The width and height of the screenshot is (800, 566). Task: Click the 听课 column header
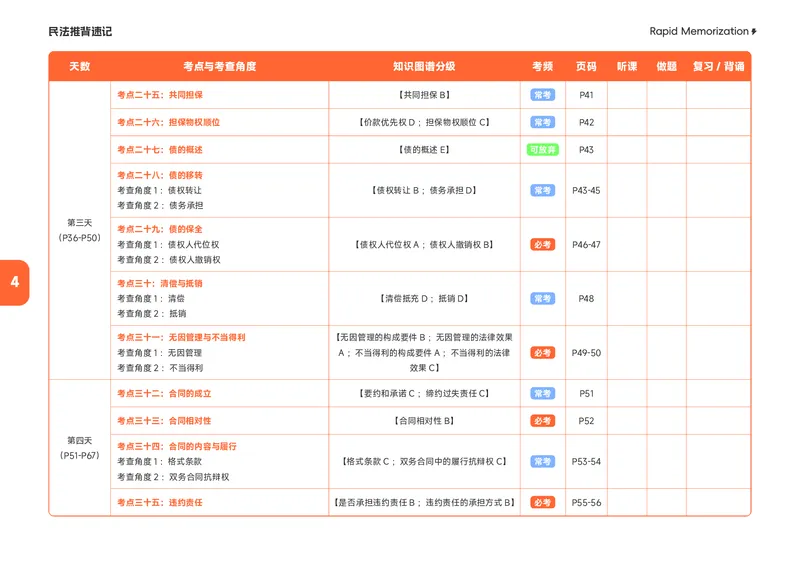point(627,66)
